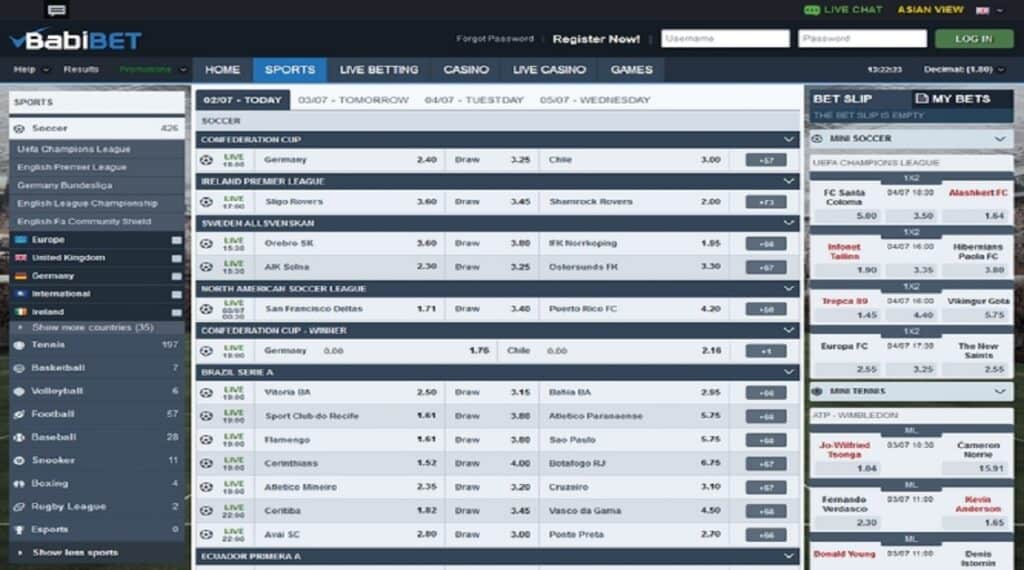The width and height of the screenshot is (1024, 570).
Task: Click soccer icon in Sligo Rovers row
Action: [x=206, y=202]
